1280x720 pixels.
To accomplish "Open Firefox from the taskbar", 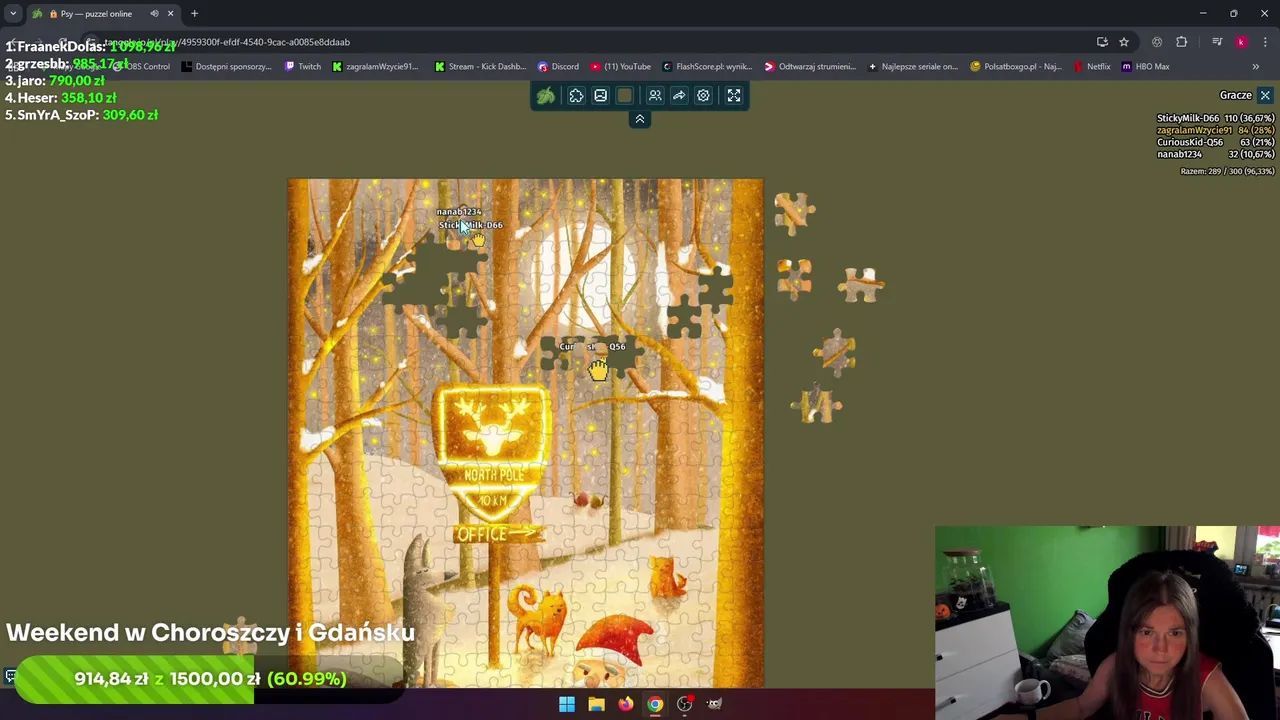I will (626, 704).
